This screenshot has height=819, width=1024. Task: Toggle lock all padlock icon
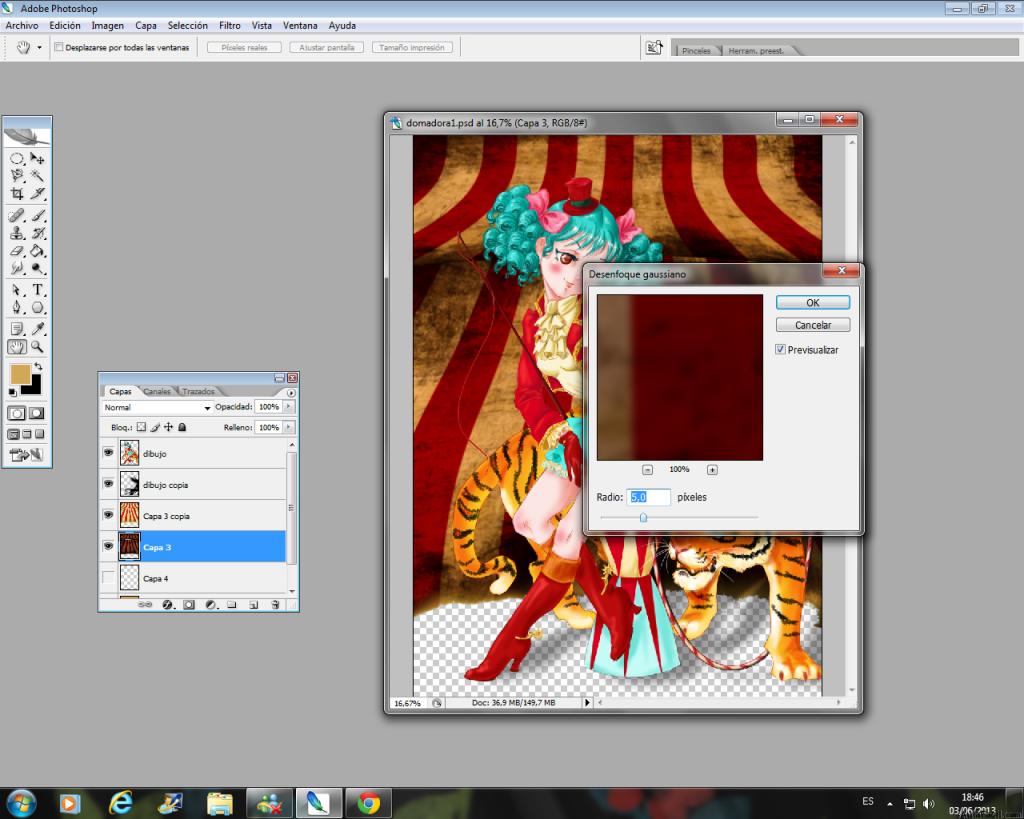[182, 426]
